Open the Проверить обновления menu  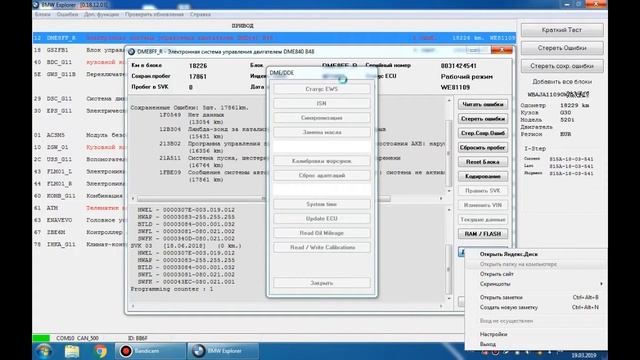click(x=154, y=14)
